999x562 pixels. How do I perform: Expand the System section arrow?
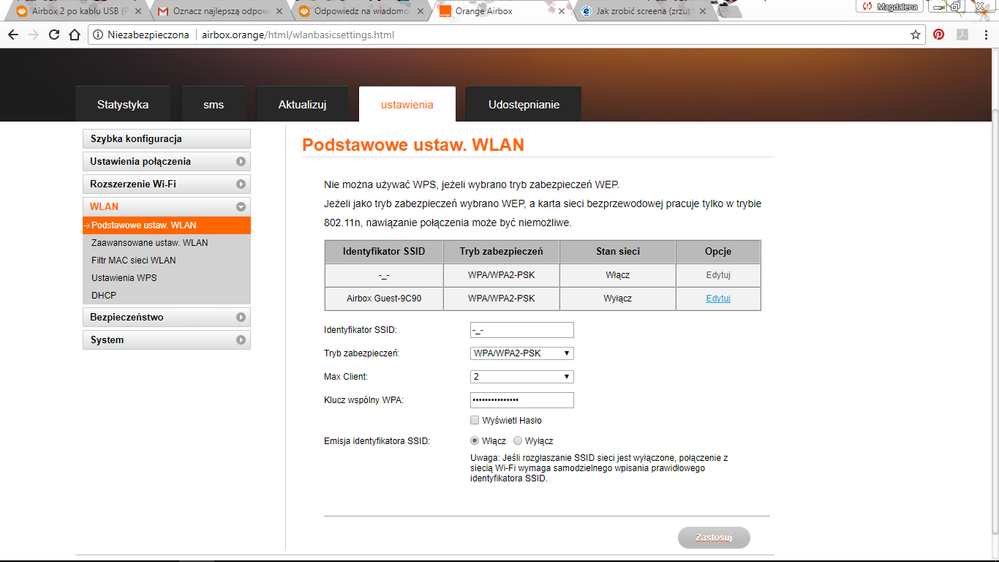pyautogui.click(x=241, y=340)
